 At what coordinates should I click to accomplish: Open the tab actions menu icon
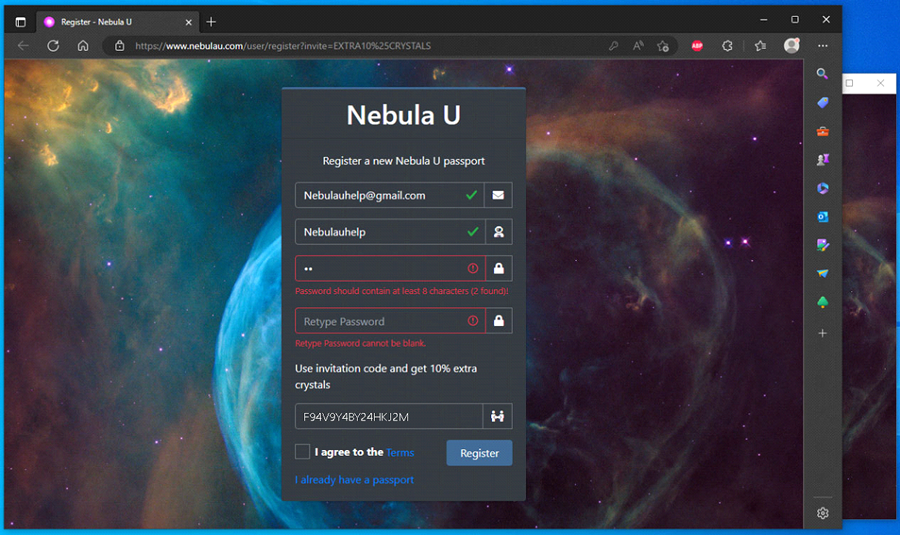21,22
